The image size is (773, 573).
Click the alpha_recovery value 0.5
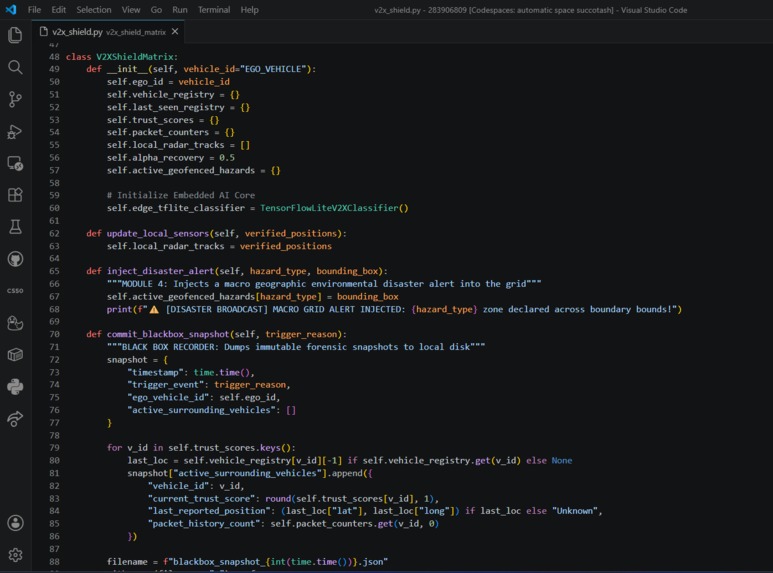[x=227, y=158]
